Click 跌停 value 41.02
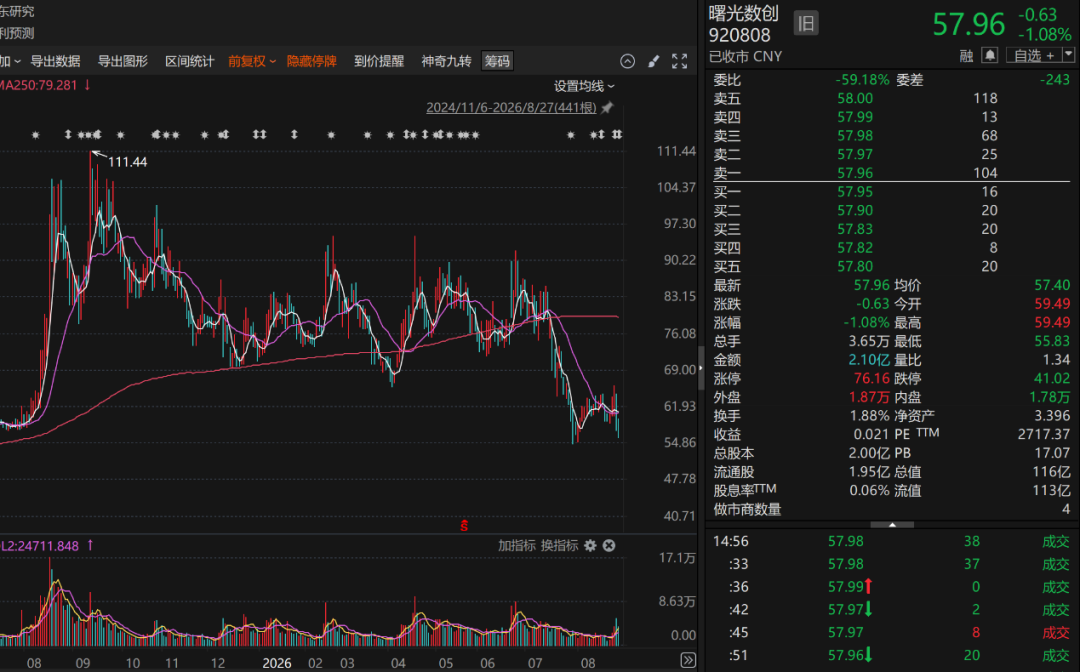This screenshot has height=672, width=1080. click(x=1052, y=378)
